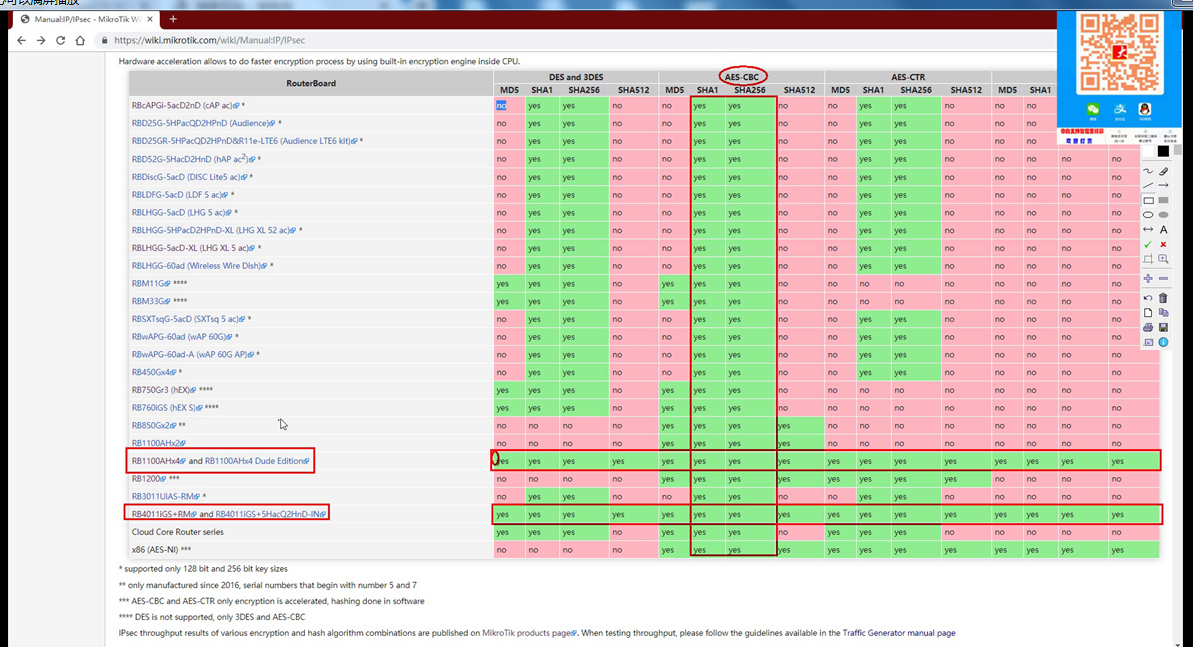Open the screenshot image icon
The width and height of the screenshot is (1193, 647).
tap(1148, 343)
